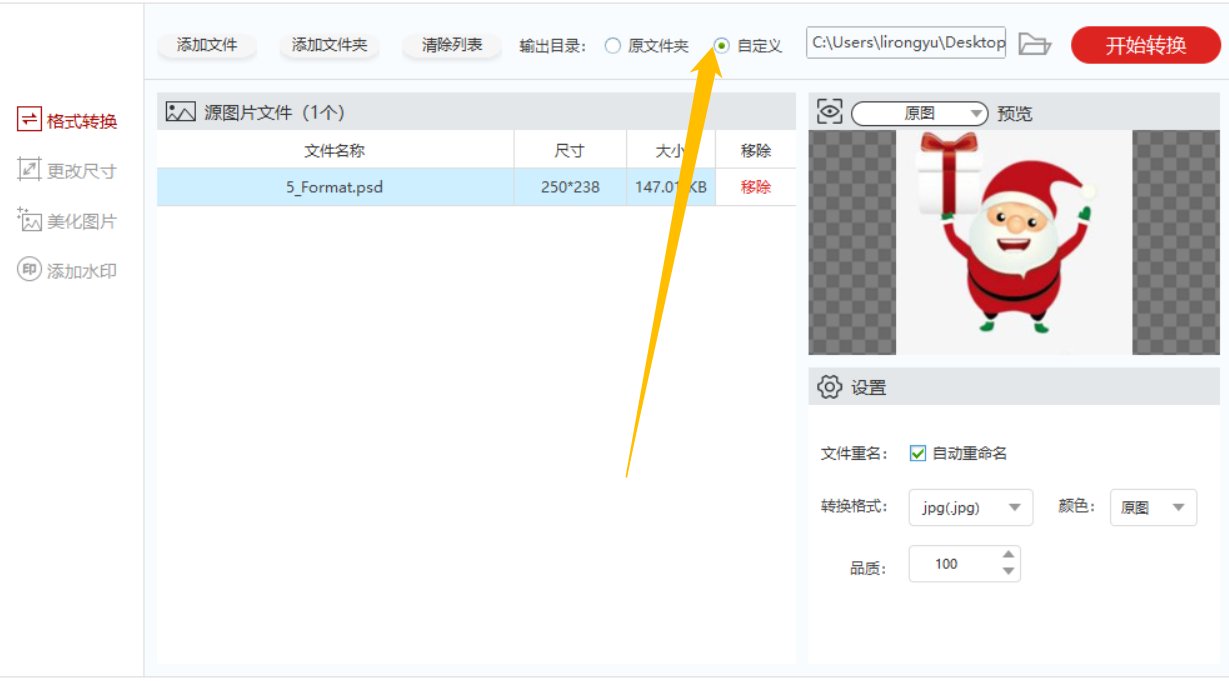Image resolution: width=1229 pixels, height=681 pixels.
Task: Click the output path input field
Action: click(905, 43)
